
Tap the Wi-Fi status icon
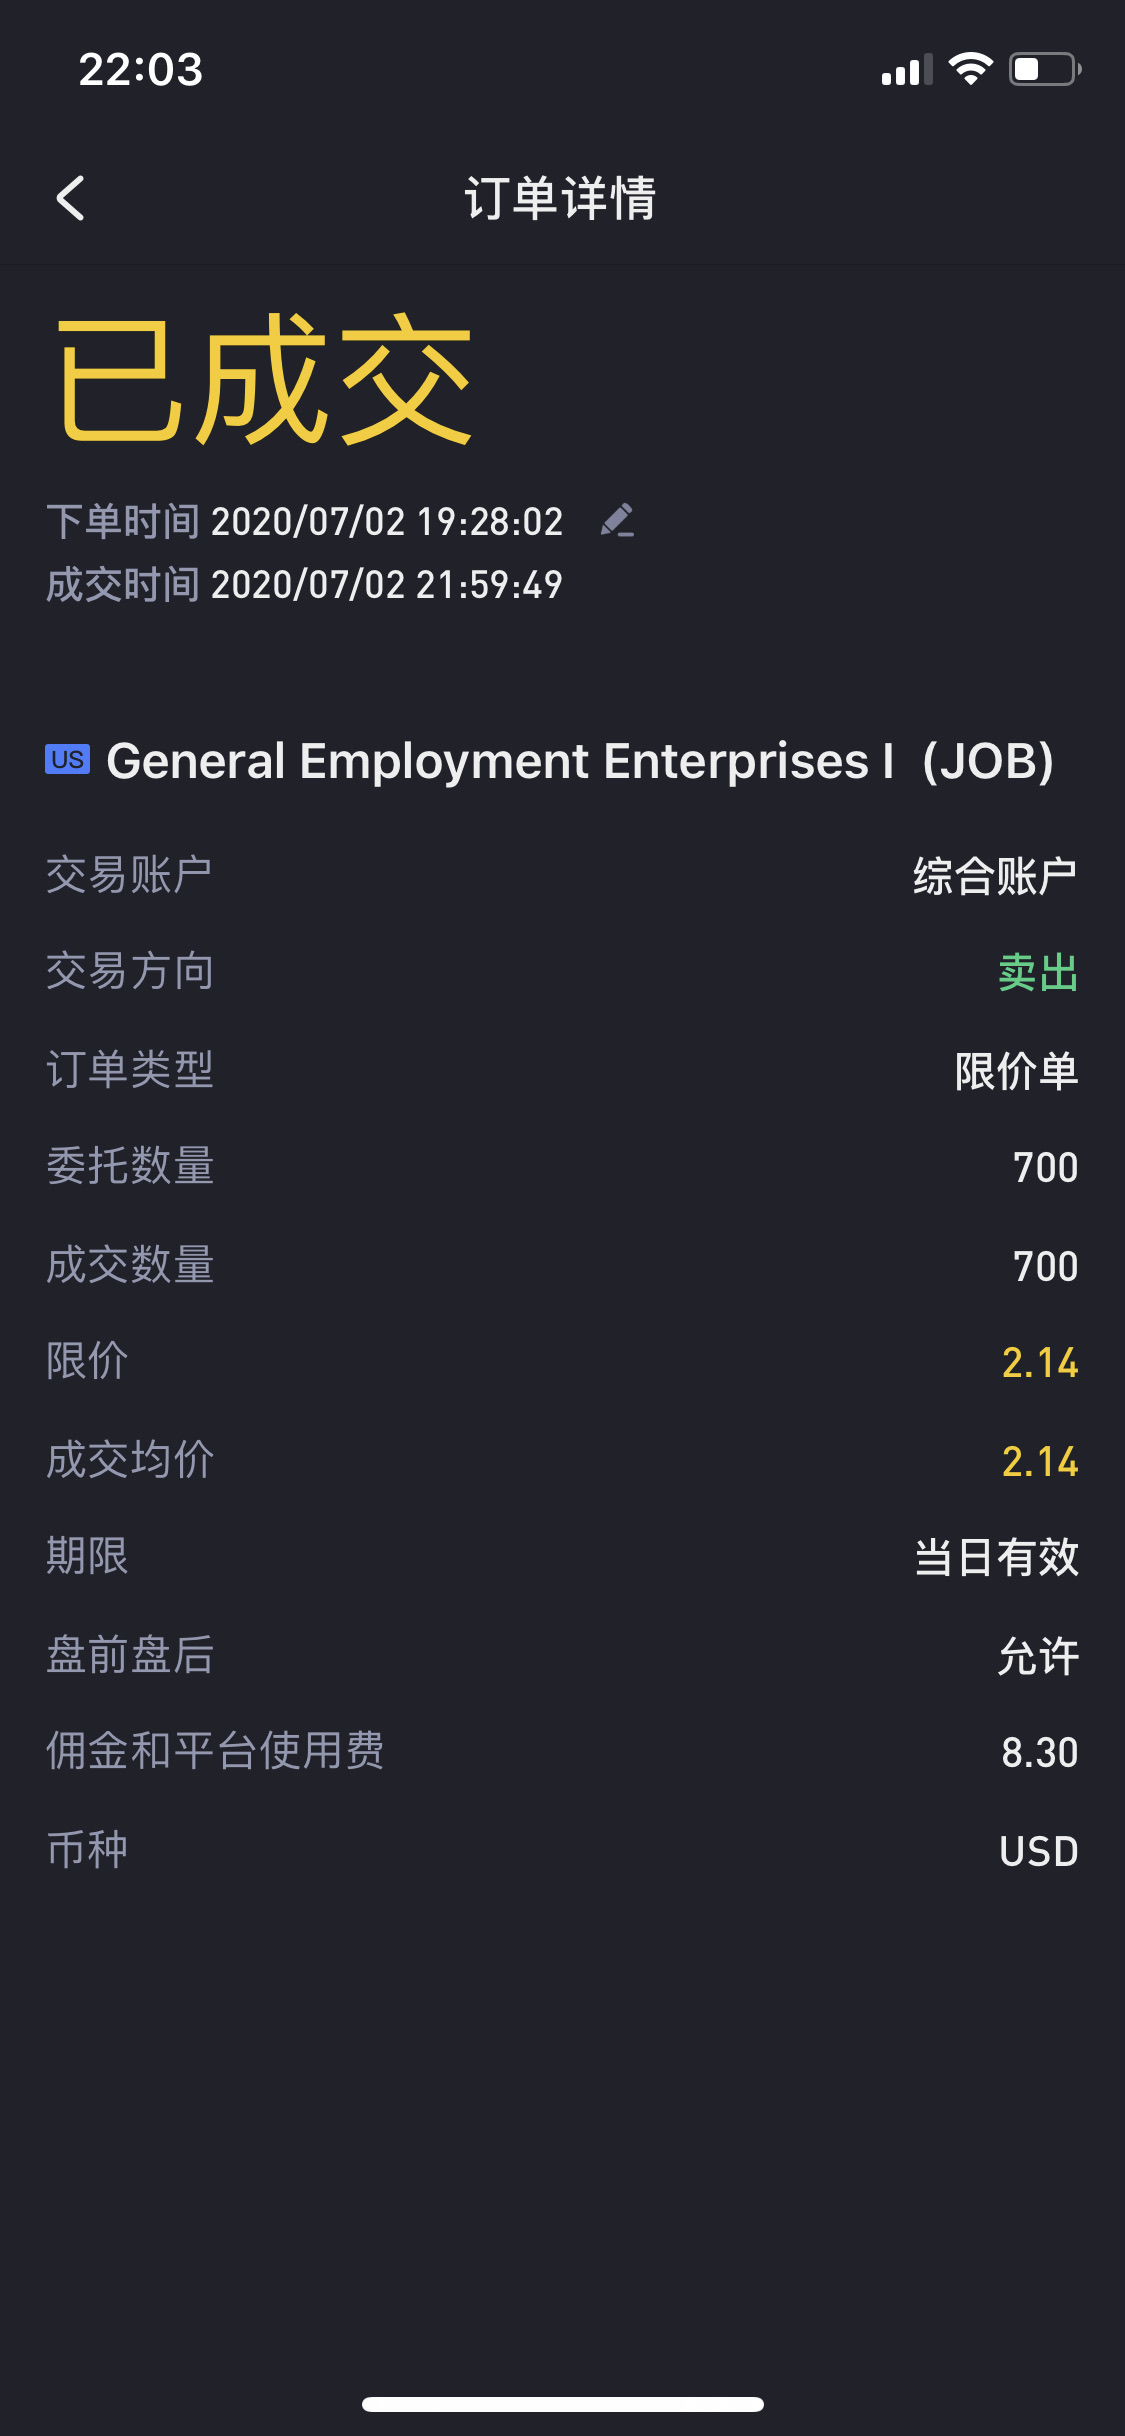click(x=970, y=69)
